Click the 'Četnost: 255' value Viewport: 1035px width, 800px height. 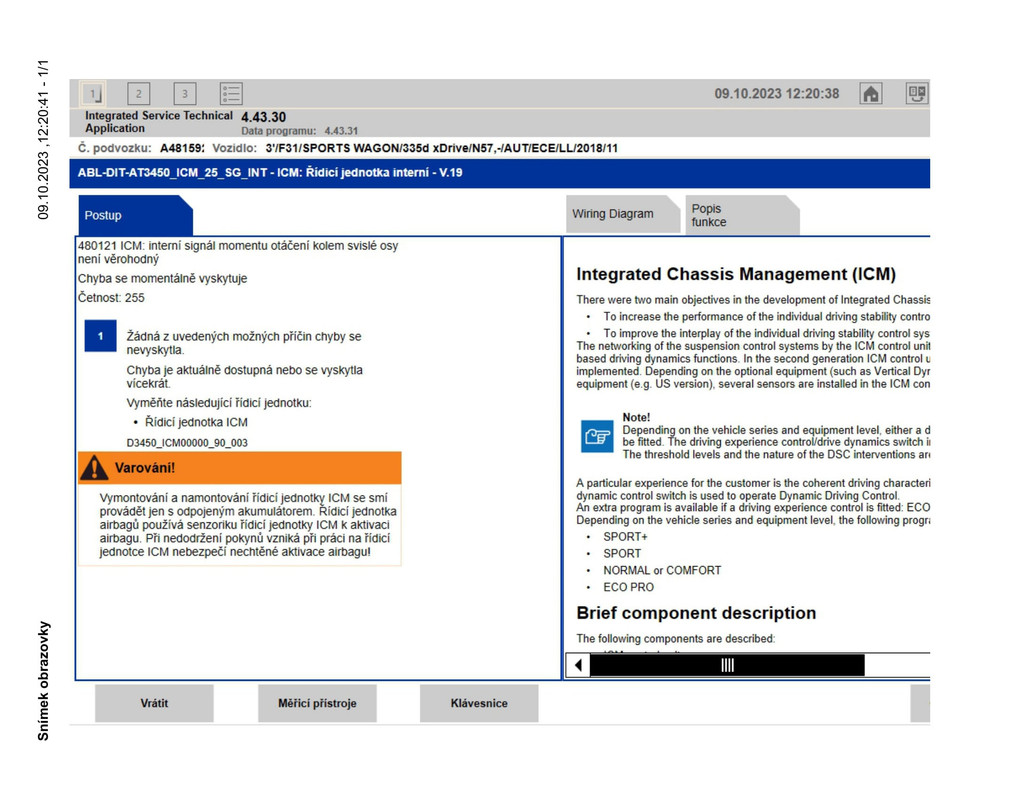111,298
